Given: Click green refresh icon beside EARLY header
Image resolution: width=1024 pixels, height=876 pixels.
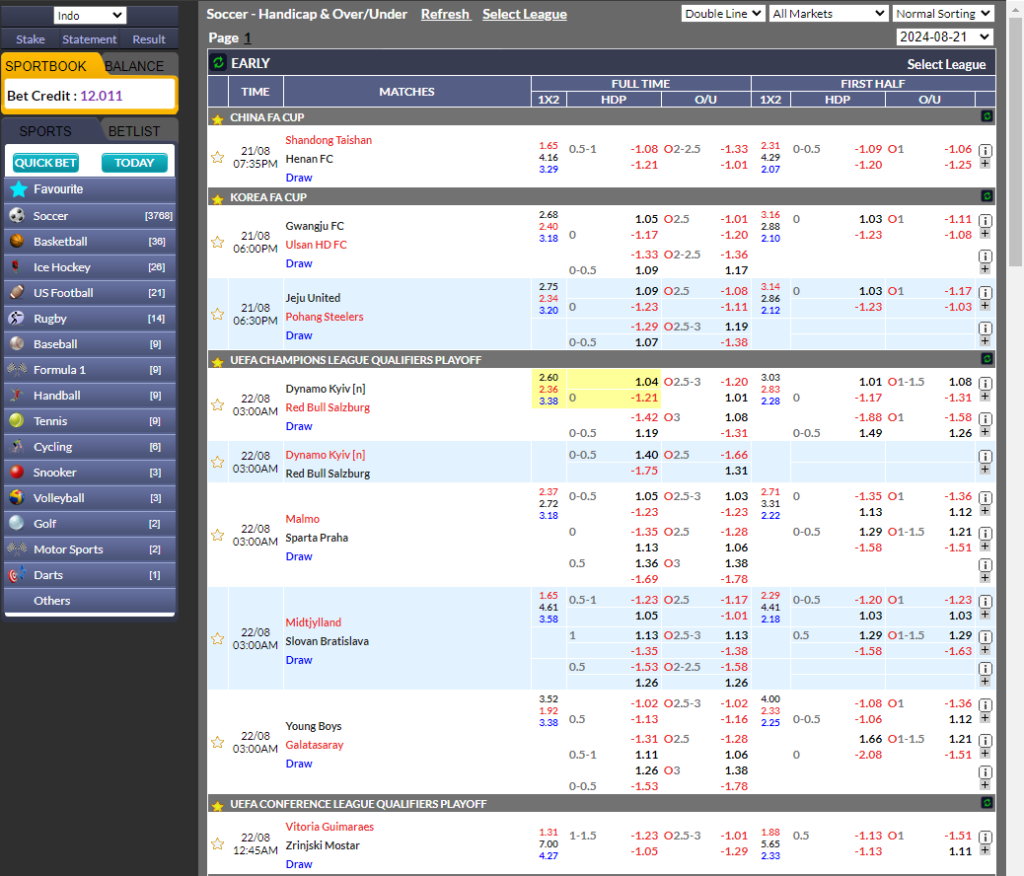Looking at the screenshot, I should tap(218, 63).
